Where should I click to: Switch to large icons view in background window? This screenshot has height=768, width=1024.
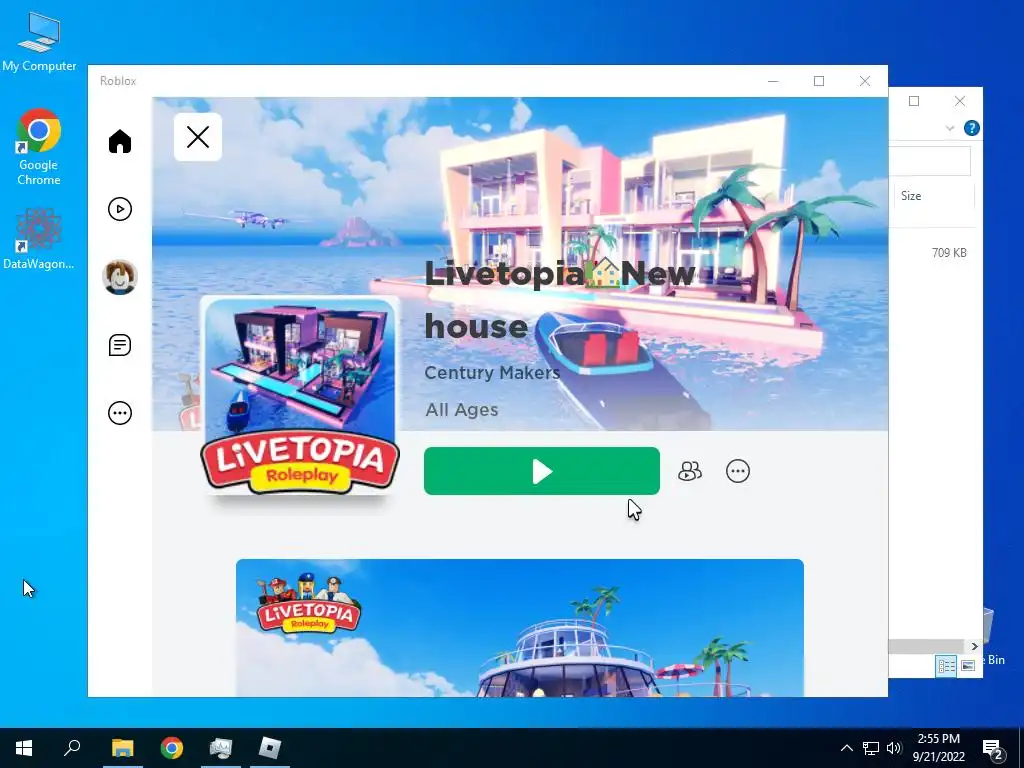(968, 665)
